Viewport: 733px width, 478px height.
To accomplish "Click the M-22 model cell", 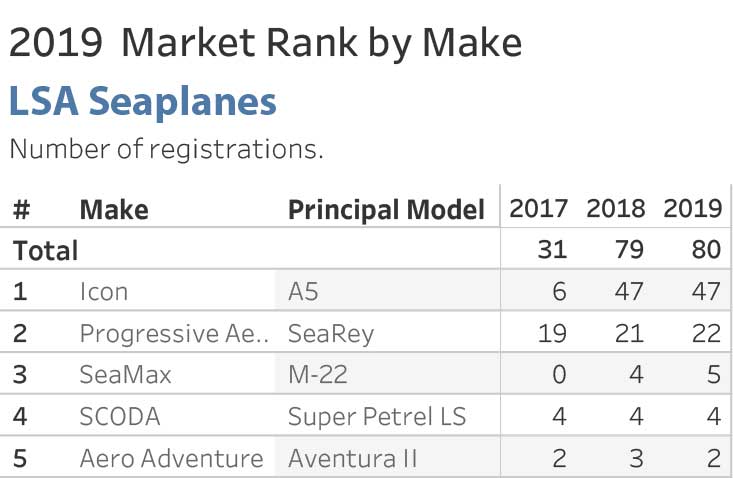I will click(318, 375).
